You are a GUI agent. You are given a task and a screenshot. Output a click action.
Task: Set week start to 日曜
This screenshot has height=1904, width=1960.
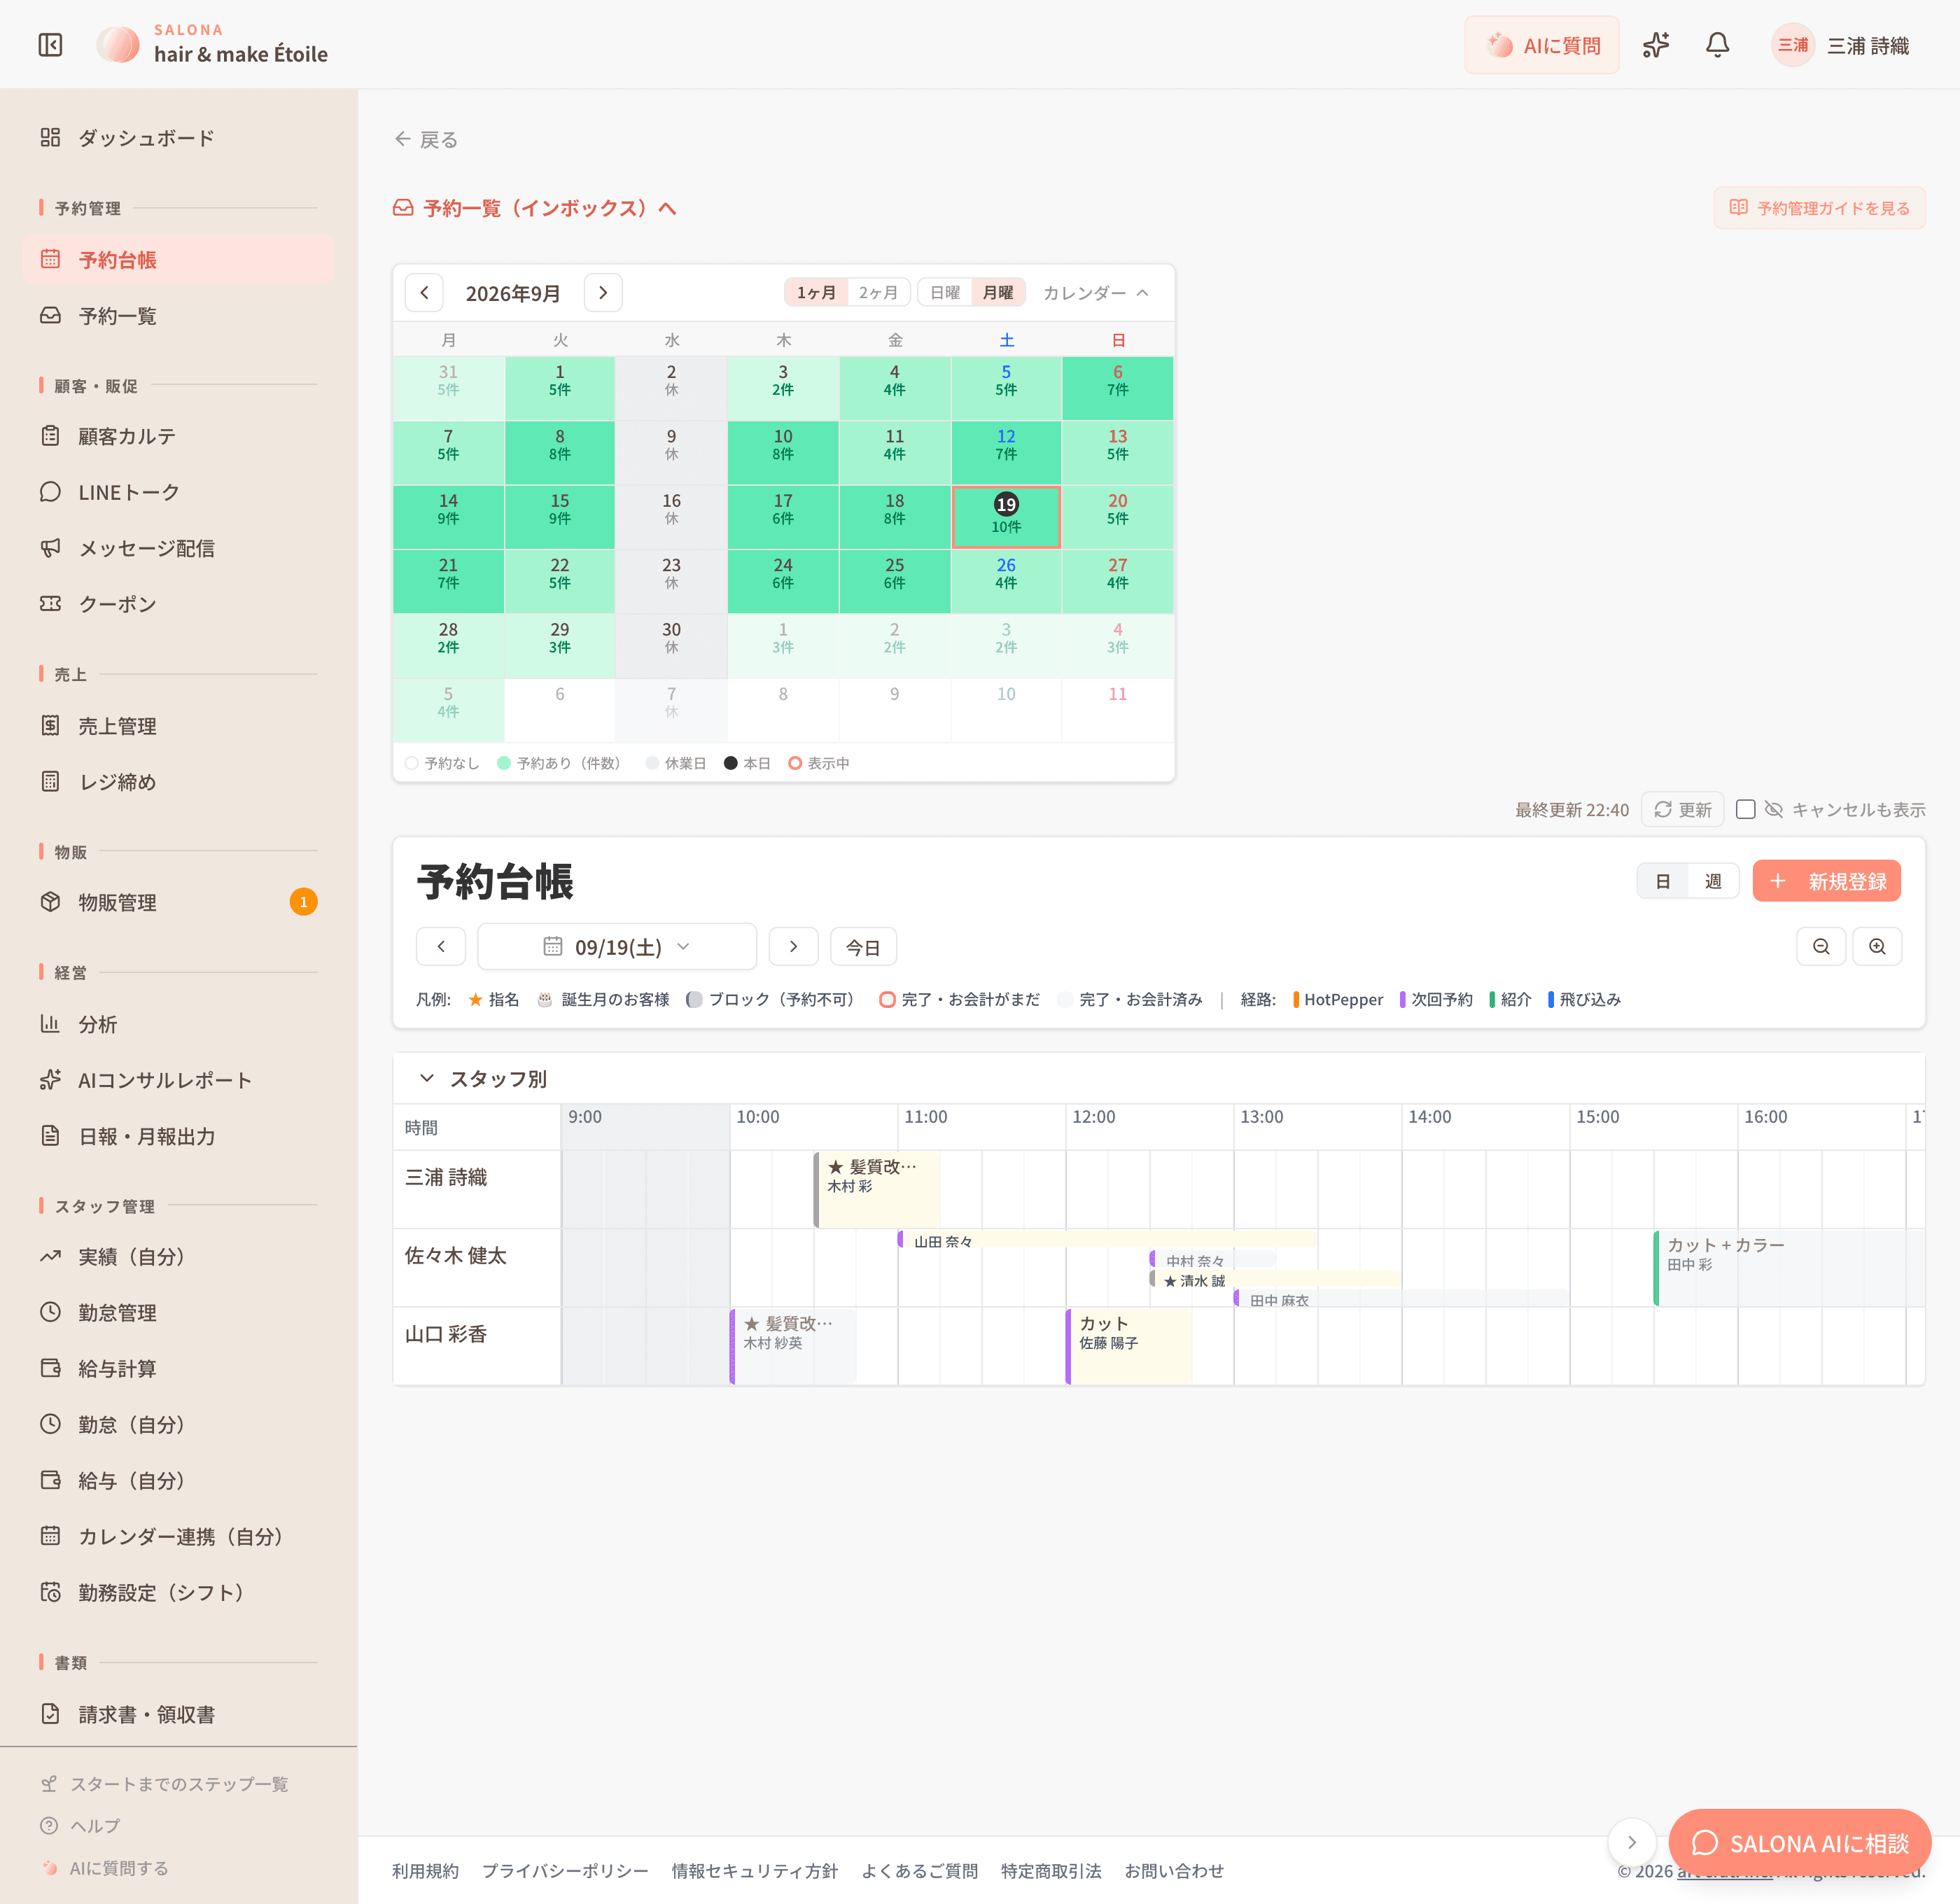tap(945, 292)
